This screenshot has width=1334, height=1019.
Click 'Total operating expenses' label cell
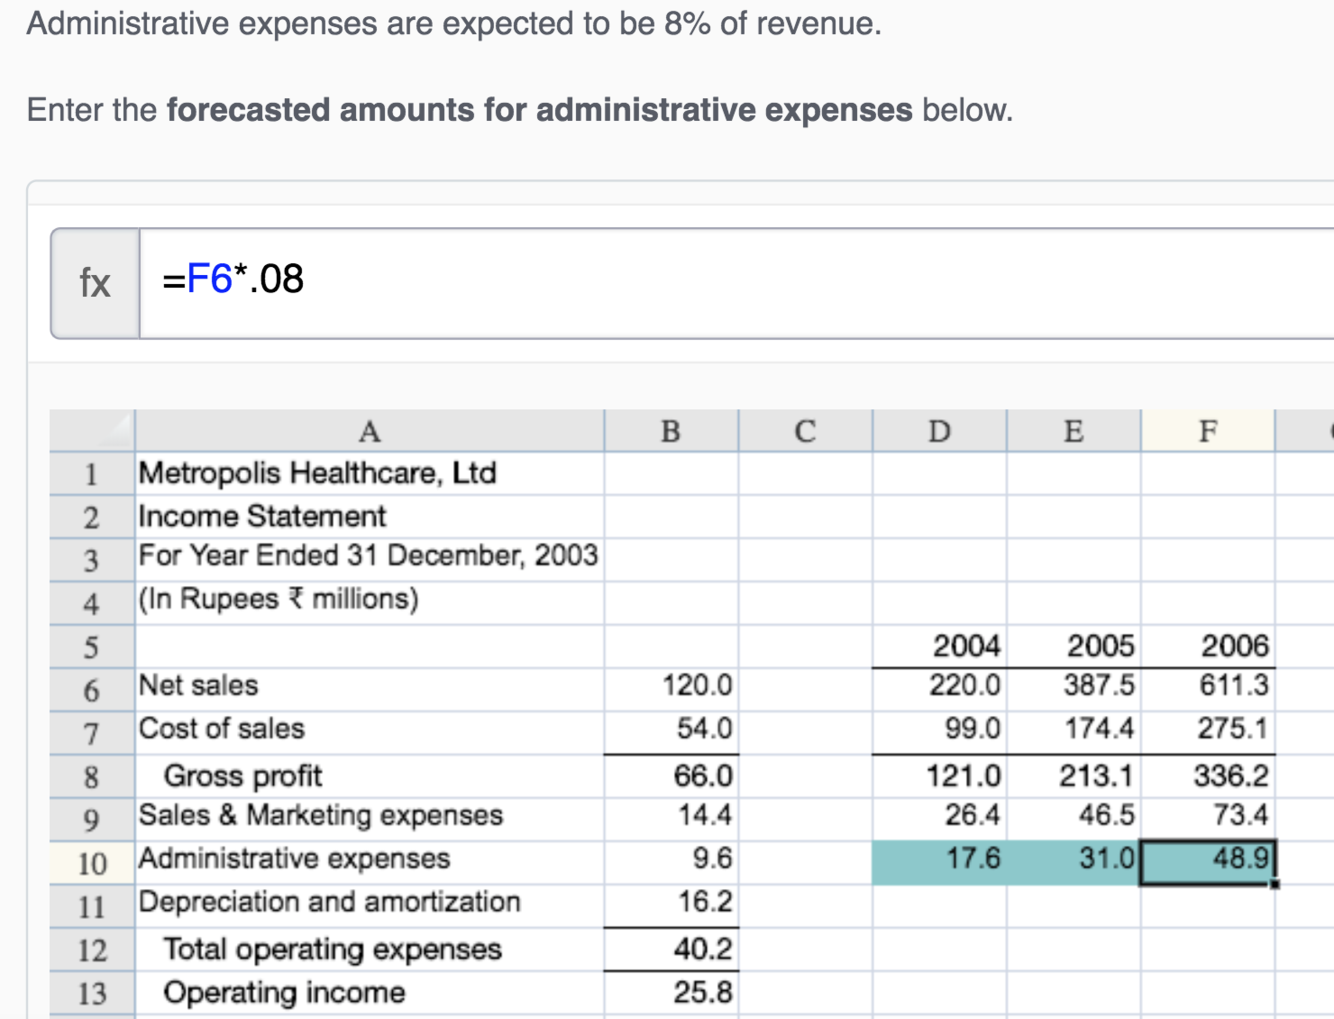[369, 950]
